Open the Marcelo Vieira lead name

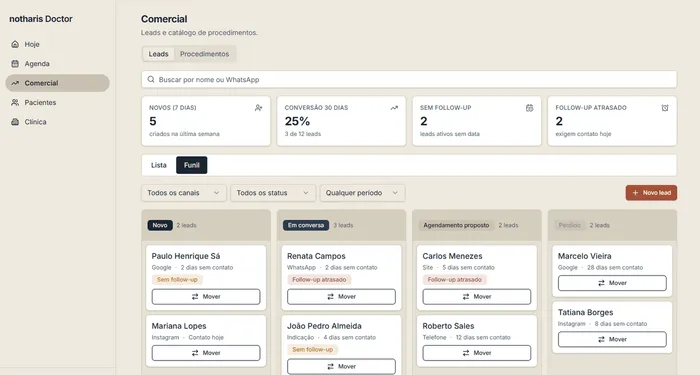pos(584,256)
